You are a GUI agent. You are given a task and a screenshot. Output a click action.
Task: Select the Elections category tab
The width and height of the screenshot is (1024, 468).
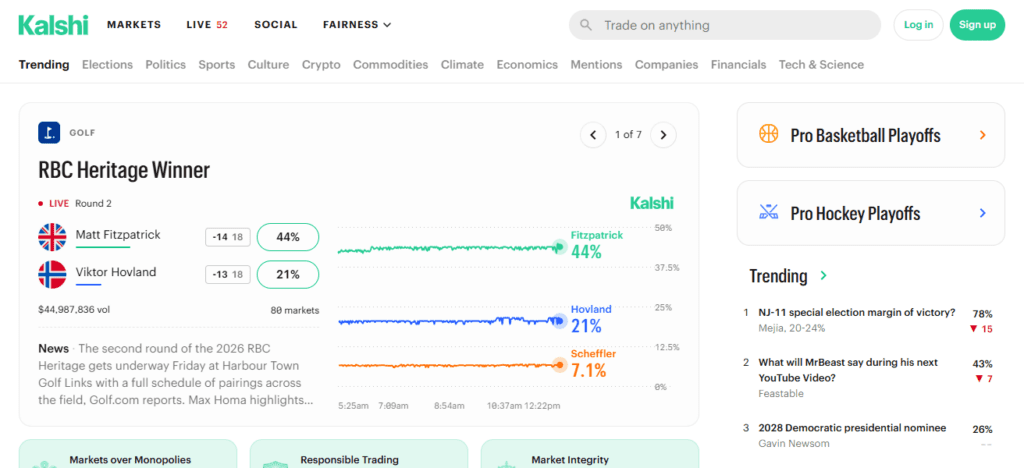tap(107, 65)
